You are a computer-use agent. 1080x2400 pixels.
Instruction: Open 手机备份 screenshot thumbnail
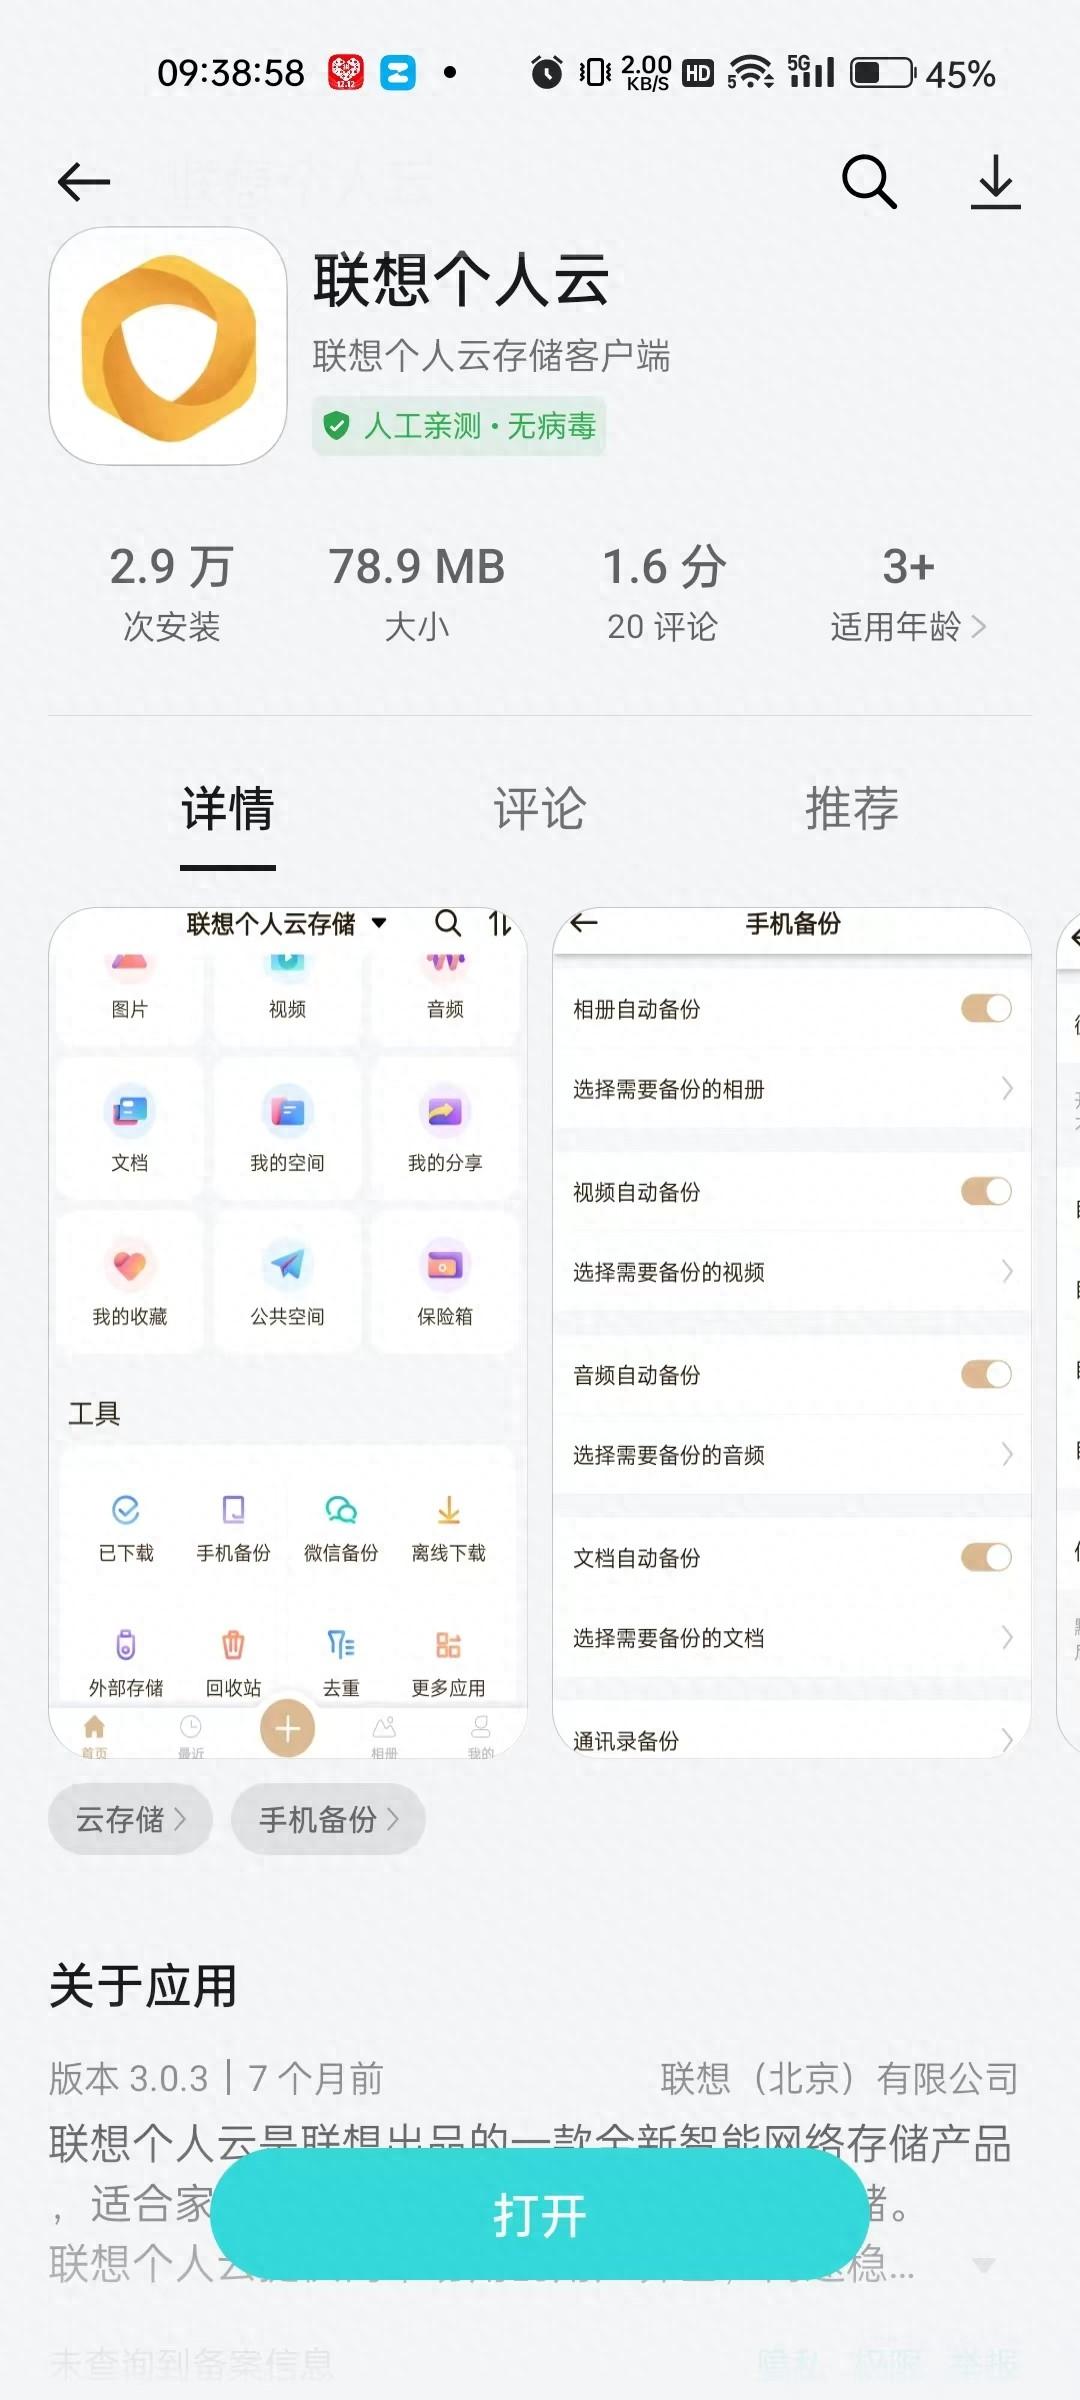point(792,1332)
